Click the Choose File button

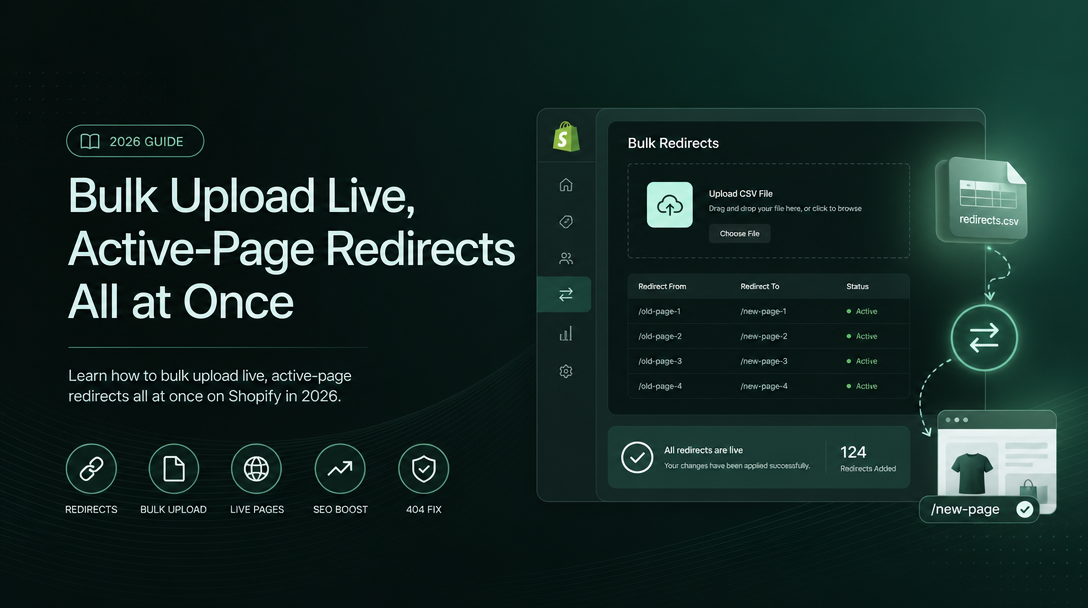(x=740, y=233)
